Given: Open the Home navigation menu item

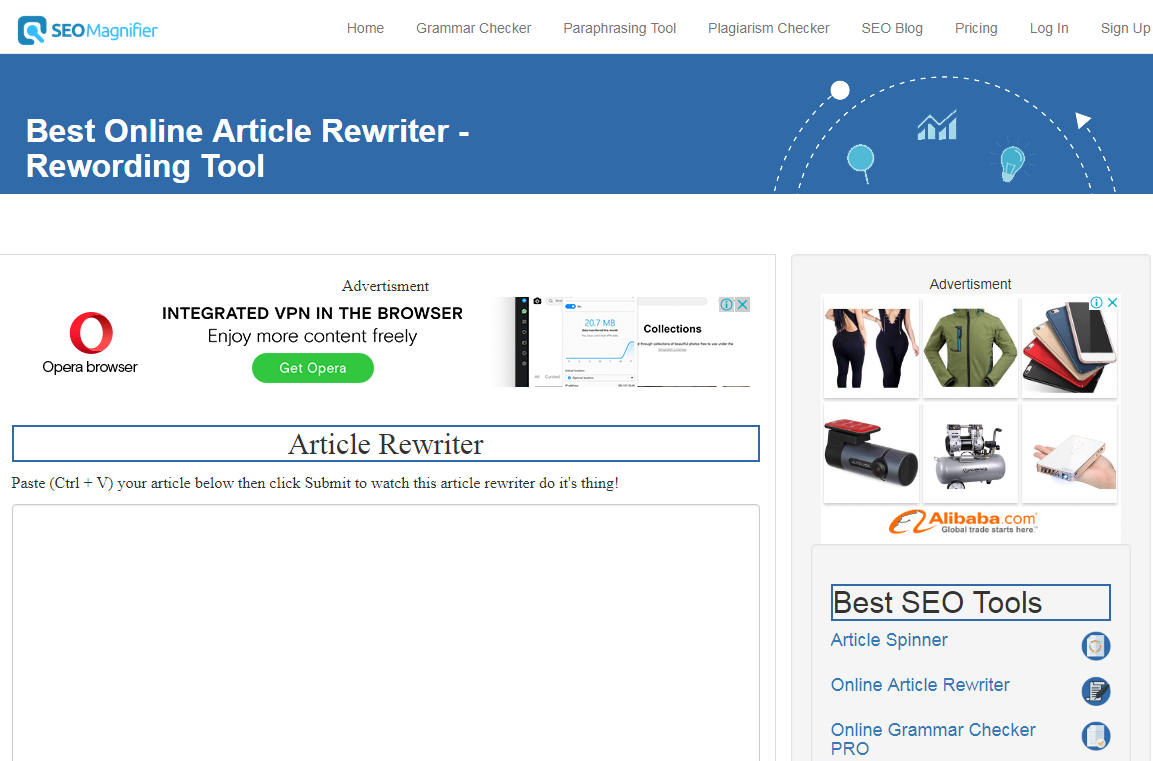Looking at the screenshot, I should click(365, 28).
